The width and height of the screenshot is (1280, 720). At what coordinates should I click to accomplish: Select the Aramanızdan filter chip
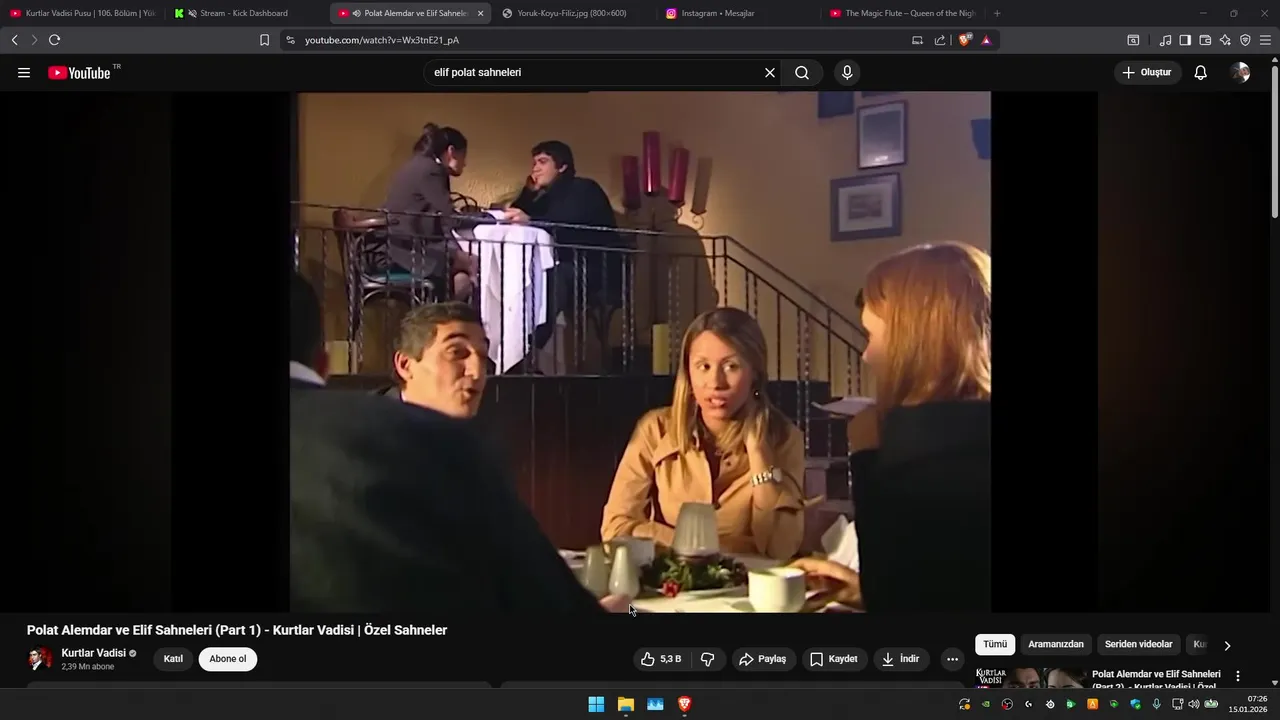pyautogui.click(x=1056, y=644)
